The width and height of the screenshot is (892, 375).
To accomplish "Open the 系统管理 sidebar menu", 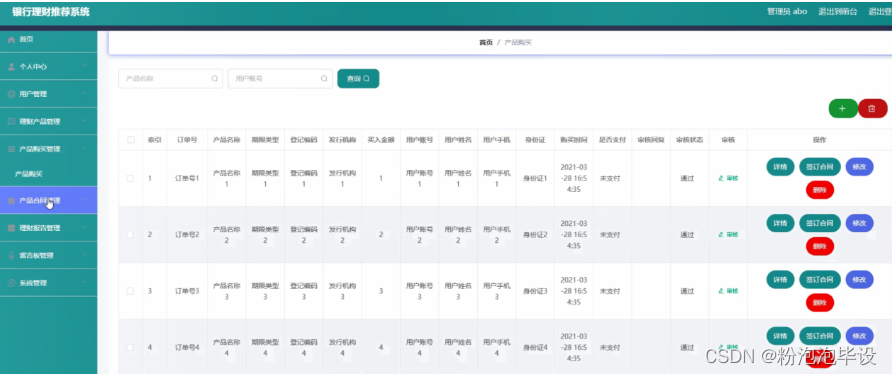I will click(x=48, y=283).
